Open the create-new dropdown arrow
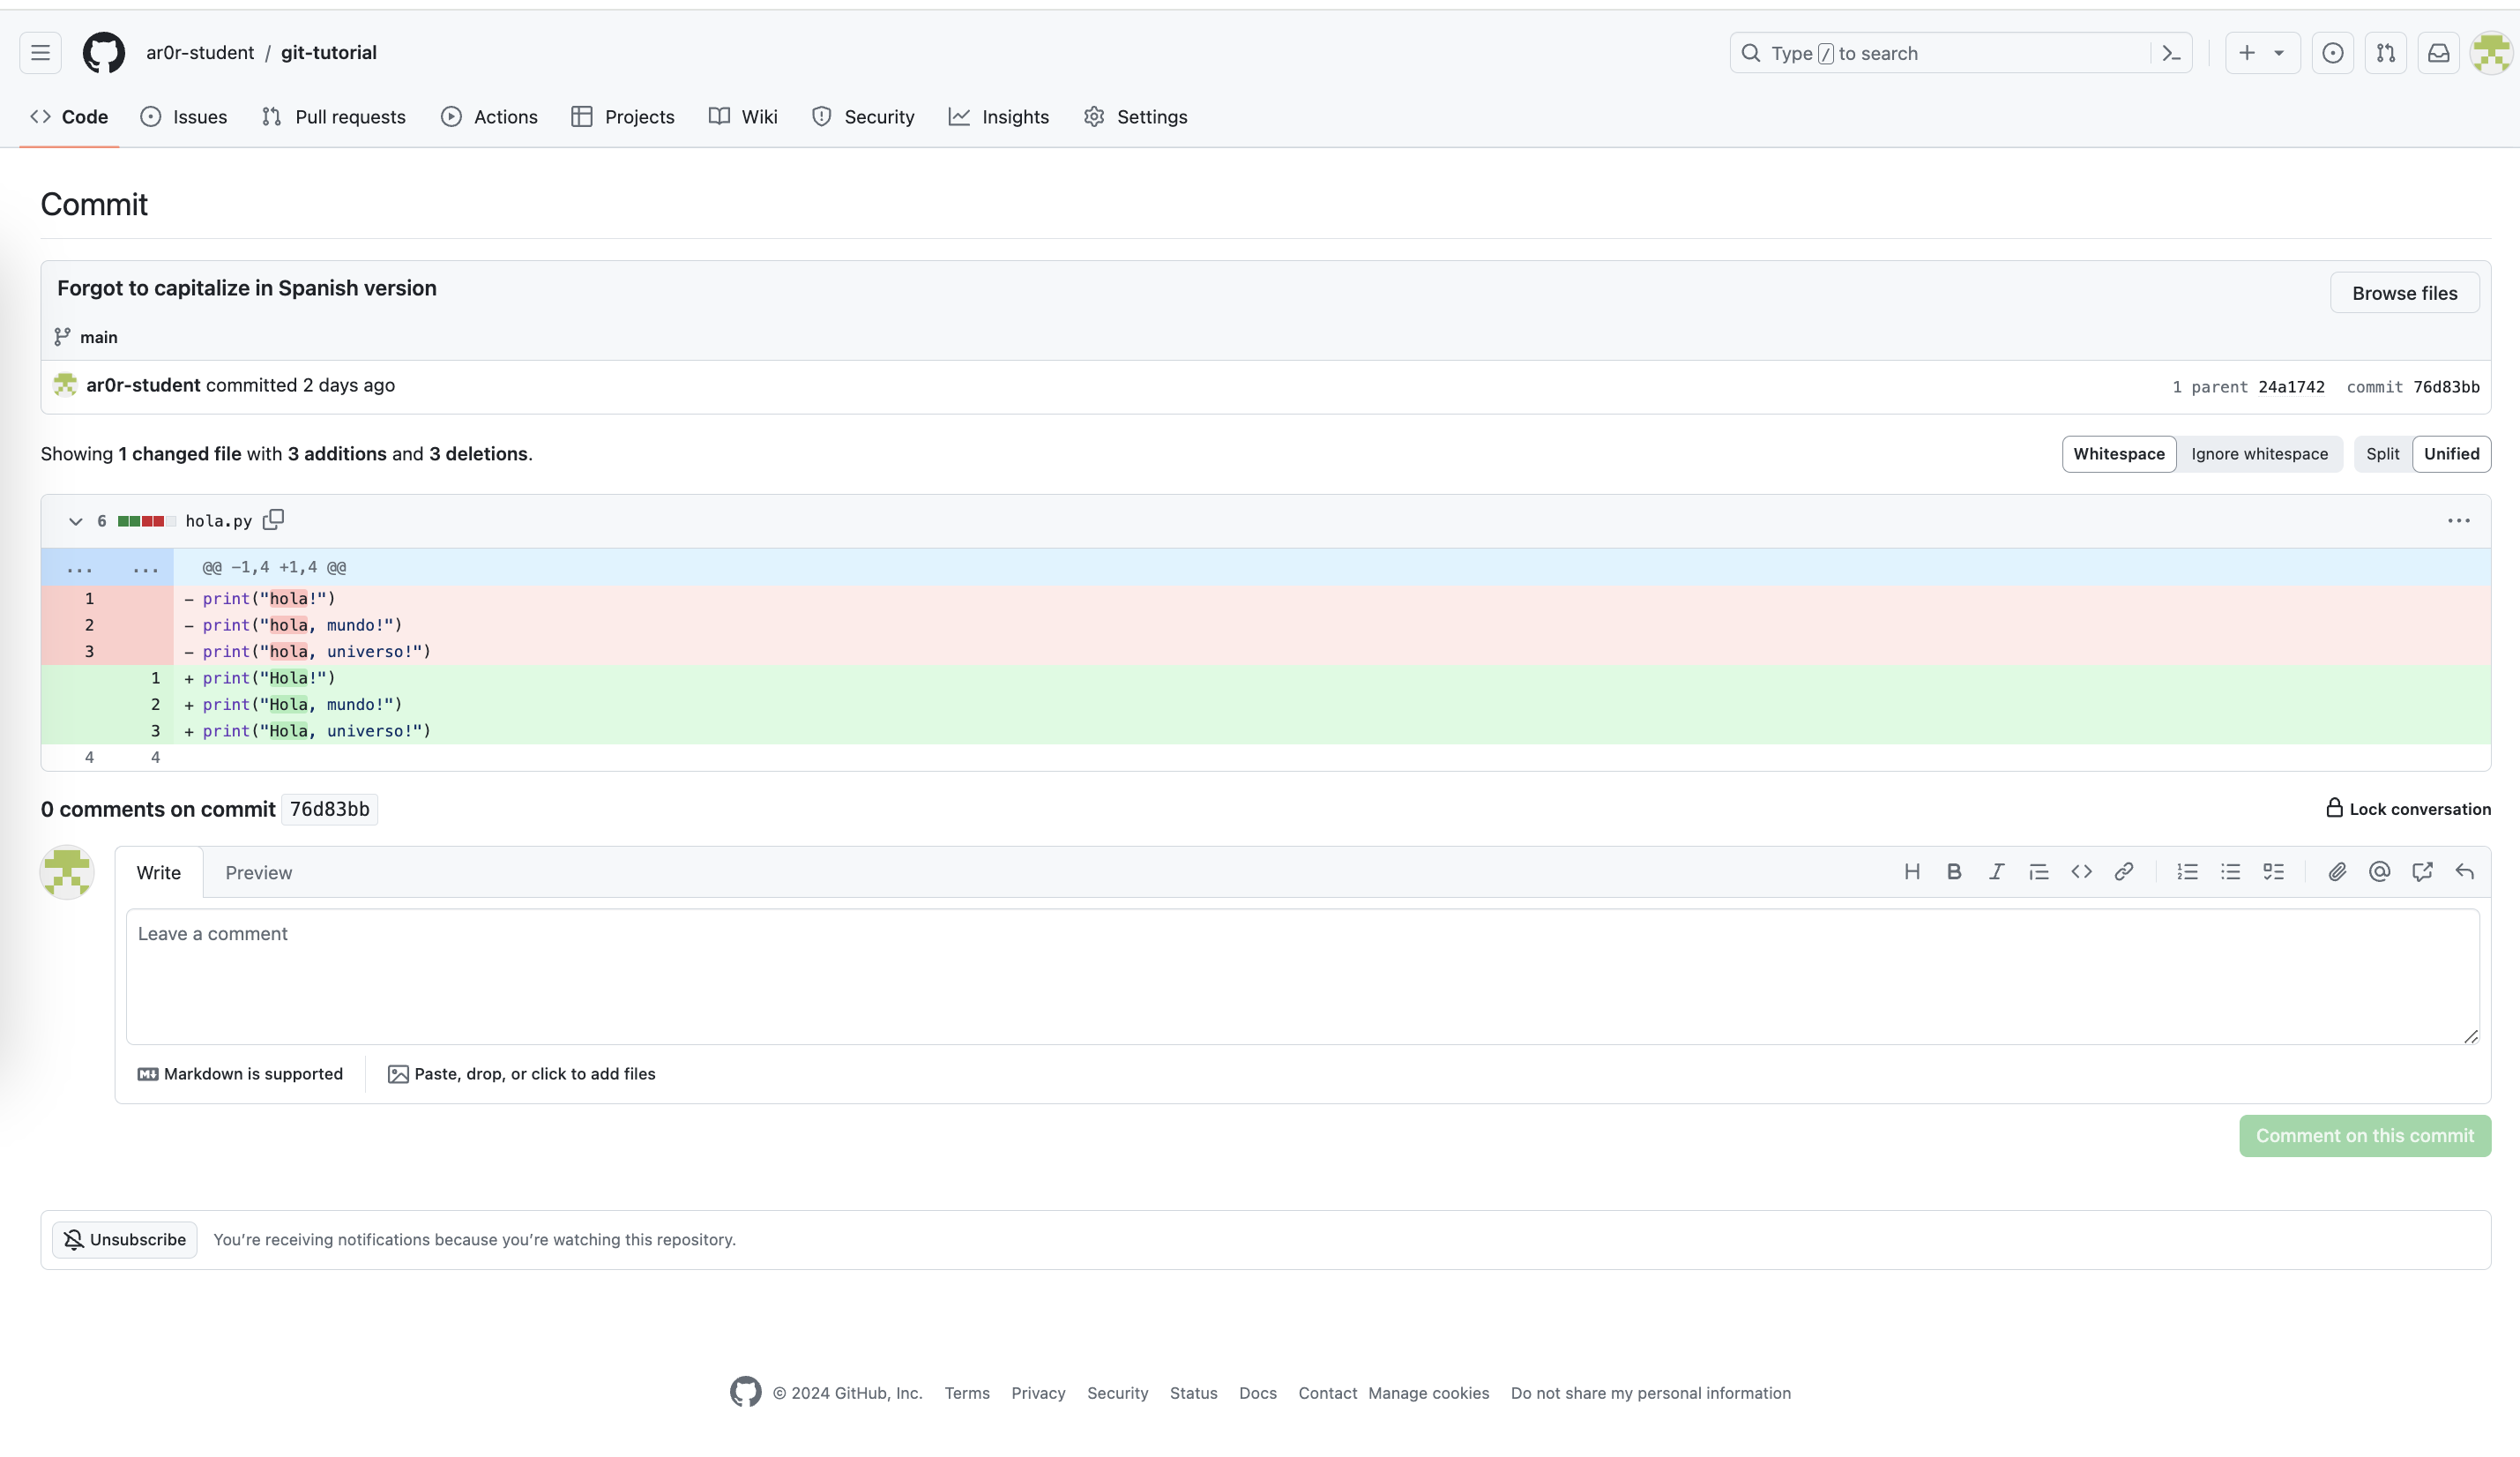The image size is (2520, 1457). pyautogui.click(x=2279, y=53)
